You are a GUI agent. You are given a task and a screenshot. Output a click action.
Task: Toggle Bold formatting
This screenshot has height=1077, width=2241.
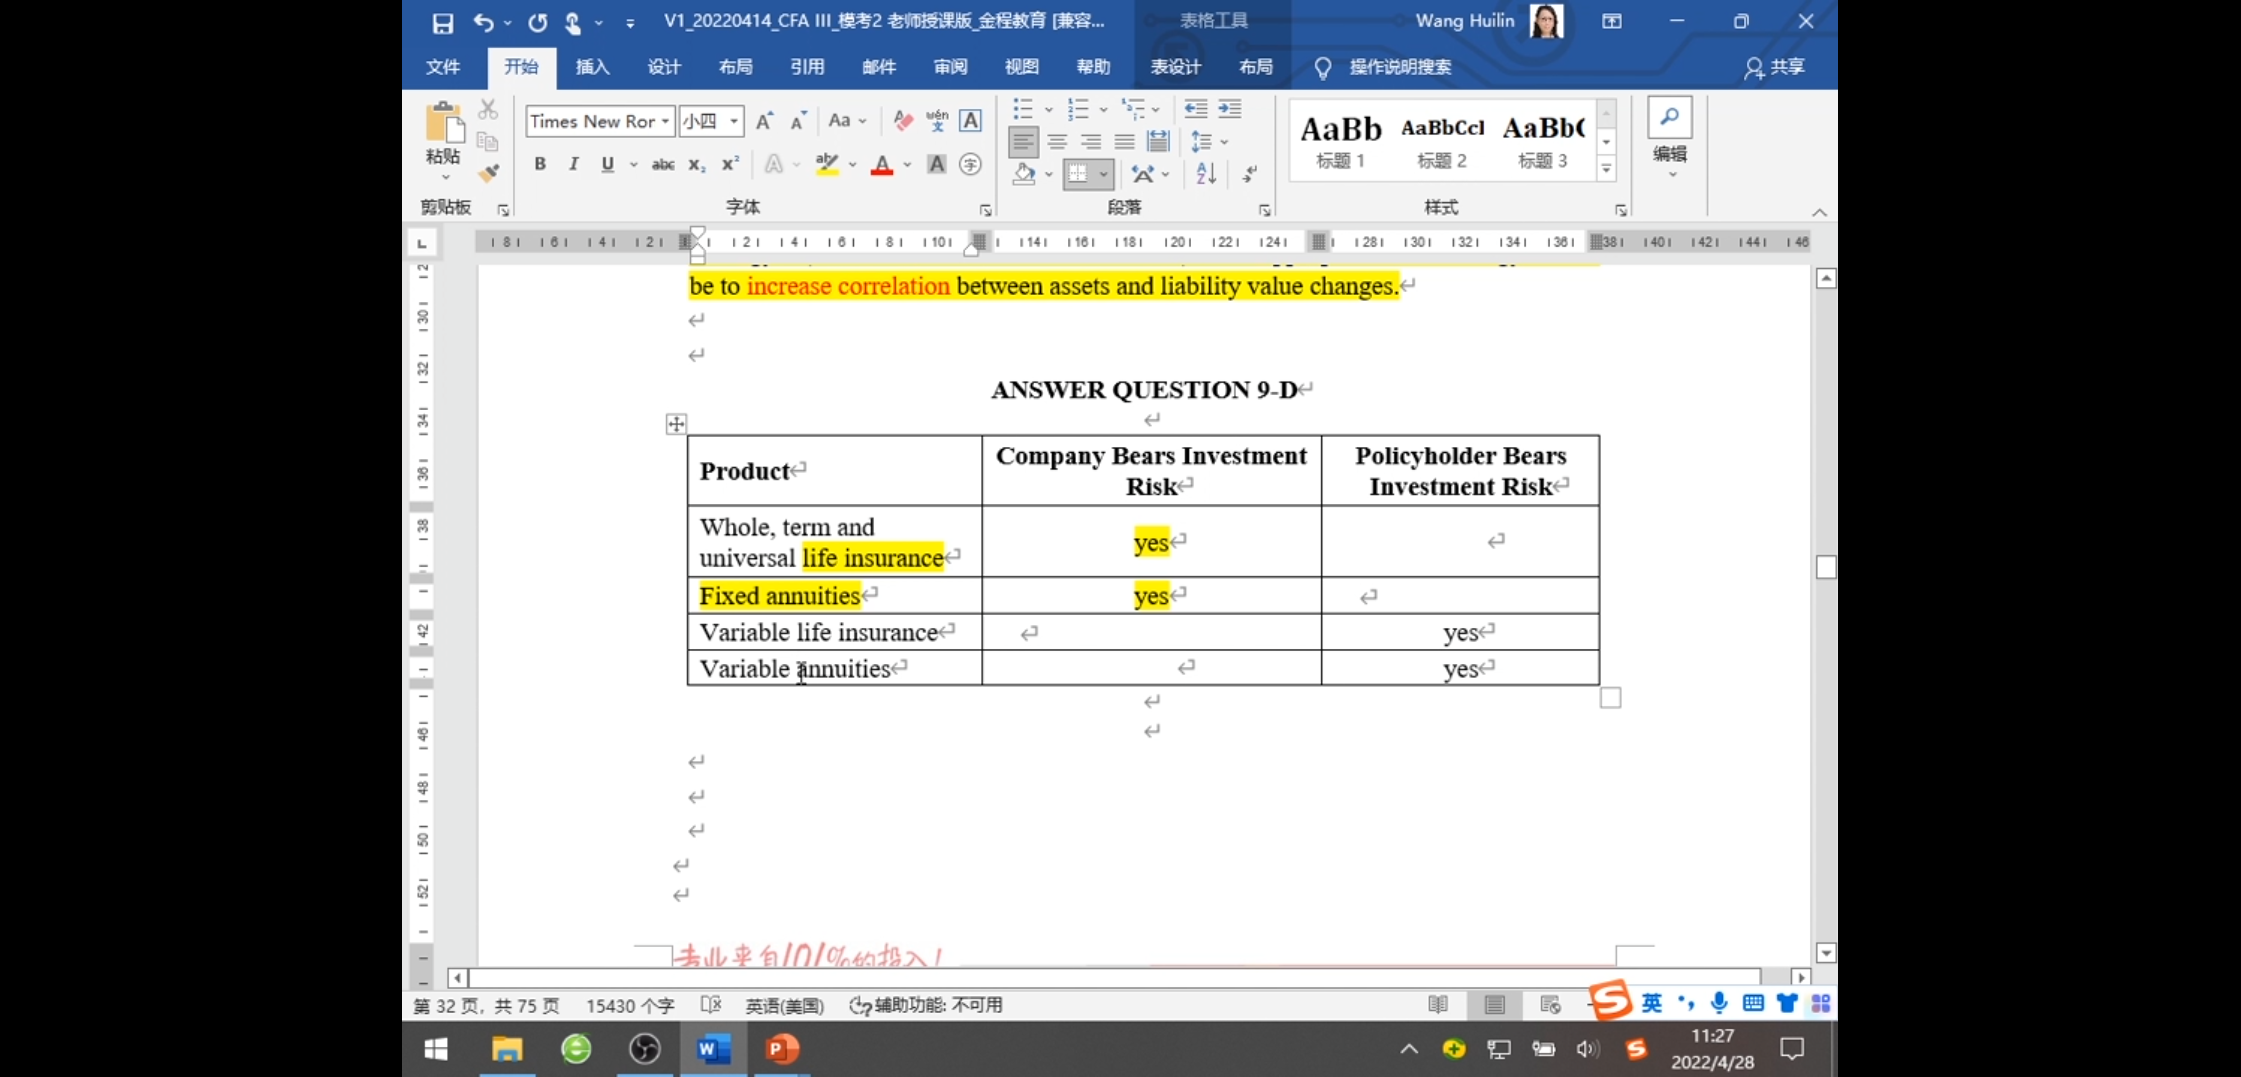540,165
